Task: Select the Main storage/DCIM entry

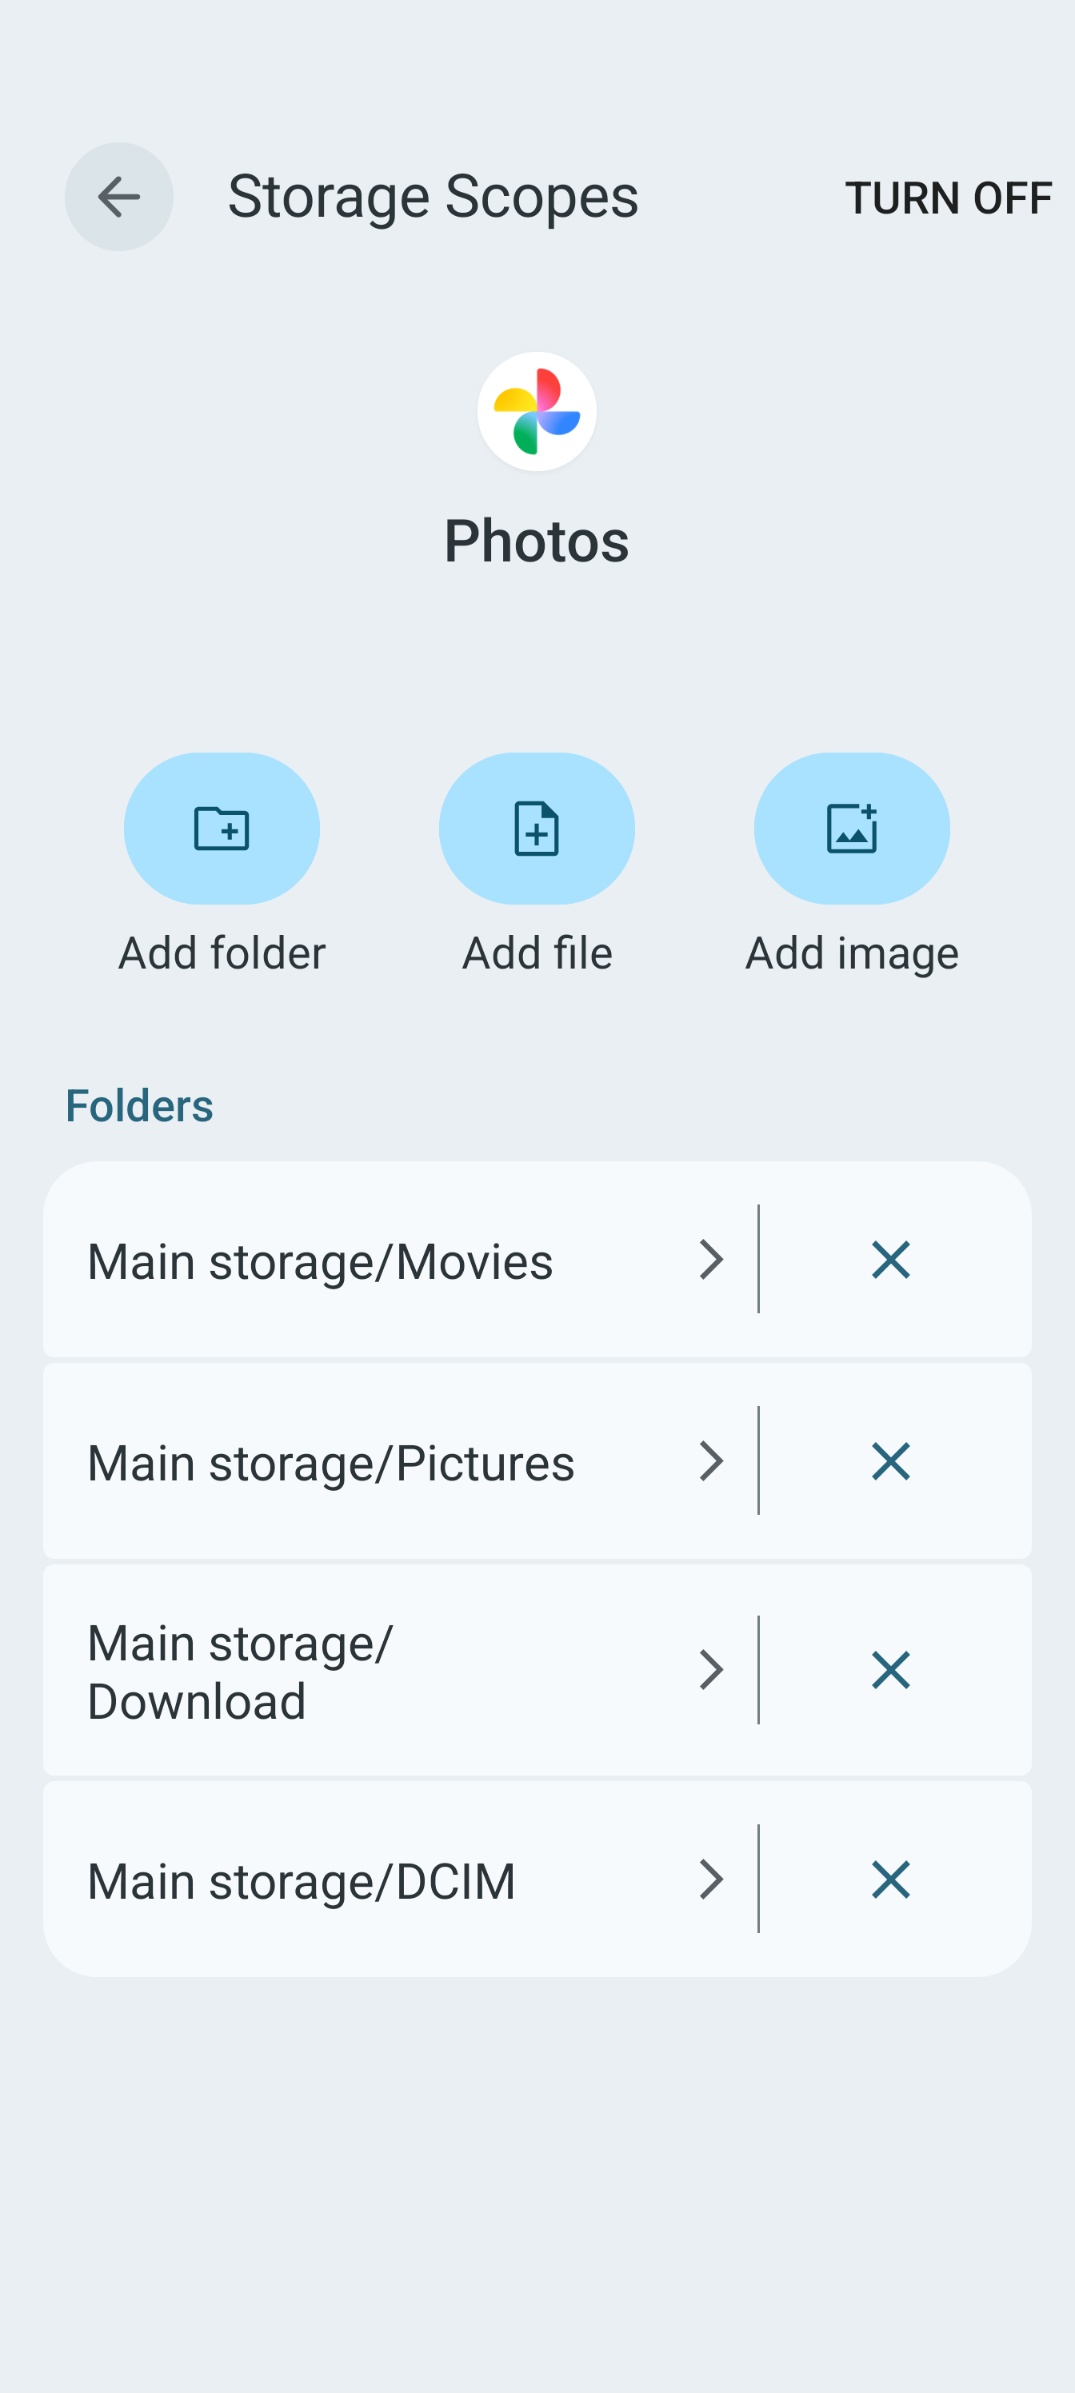Action: (301, 1882)
